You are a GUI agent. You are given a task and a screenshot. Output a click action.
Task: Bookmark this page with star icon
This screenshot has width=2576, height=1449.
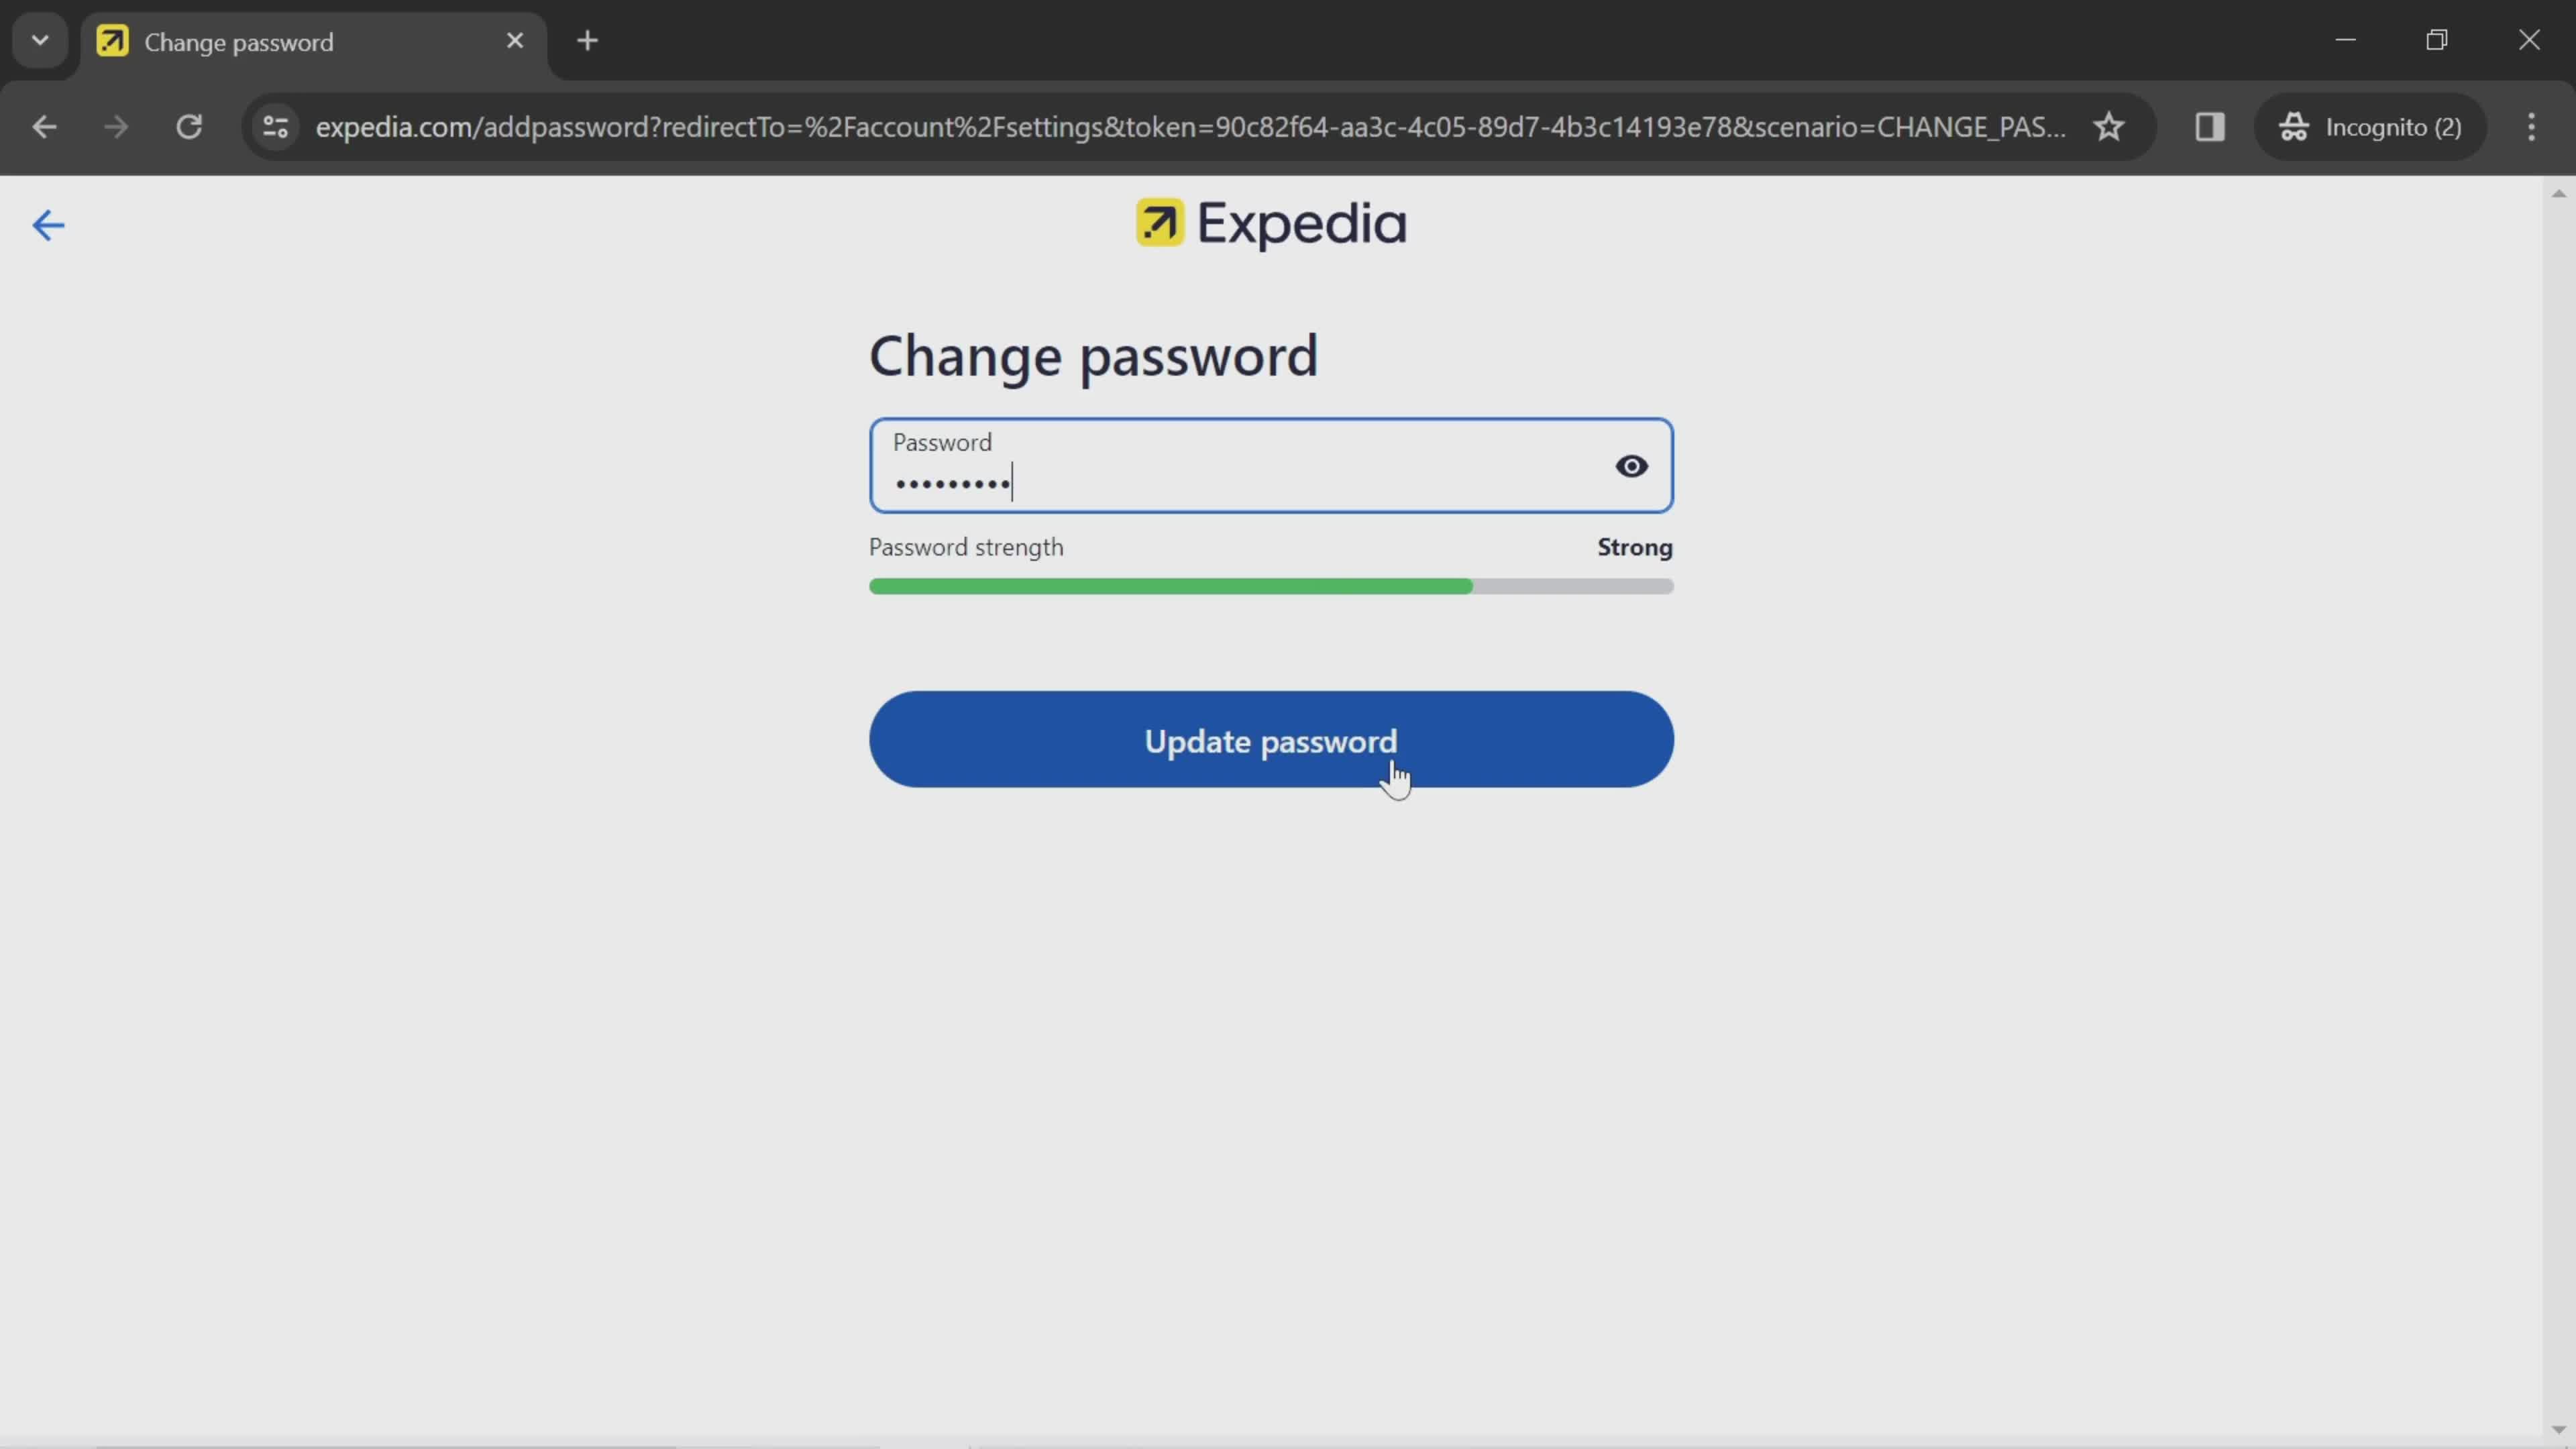(x=2110, y=127)
